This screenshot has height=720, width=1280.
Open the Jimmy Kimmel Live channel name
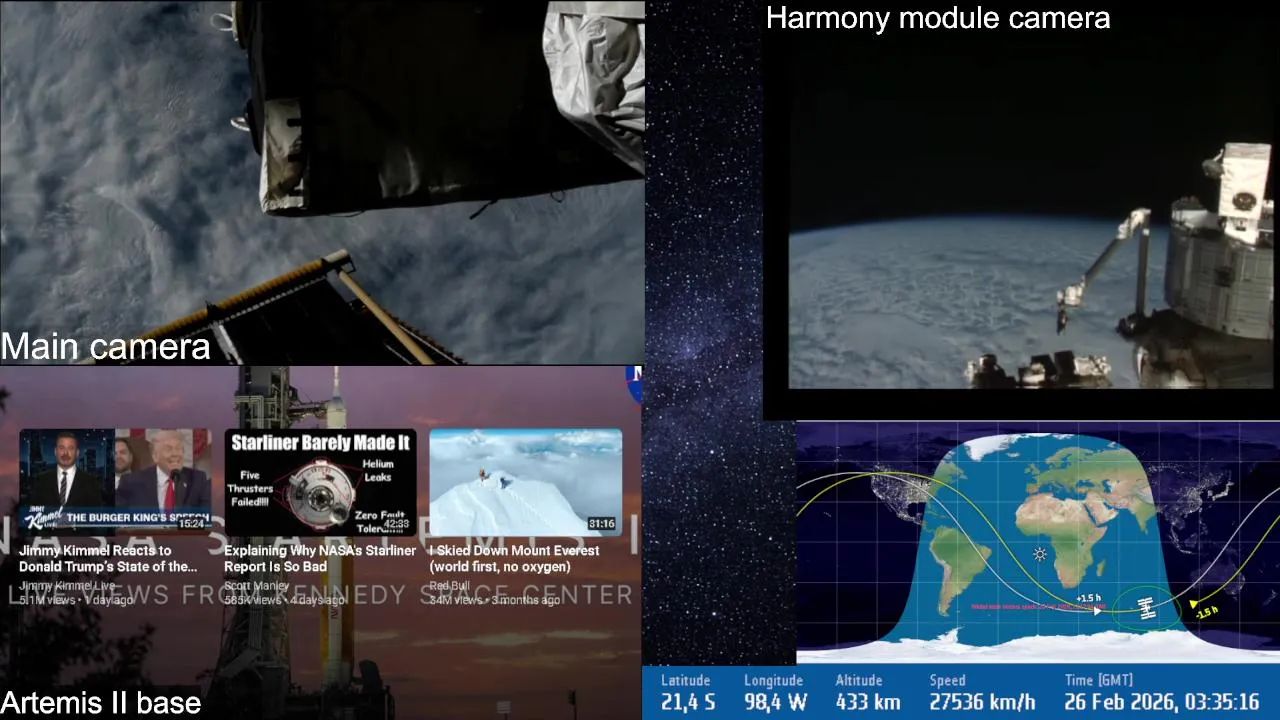click(67, 586)
